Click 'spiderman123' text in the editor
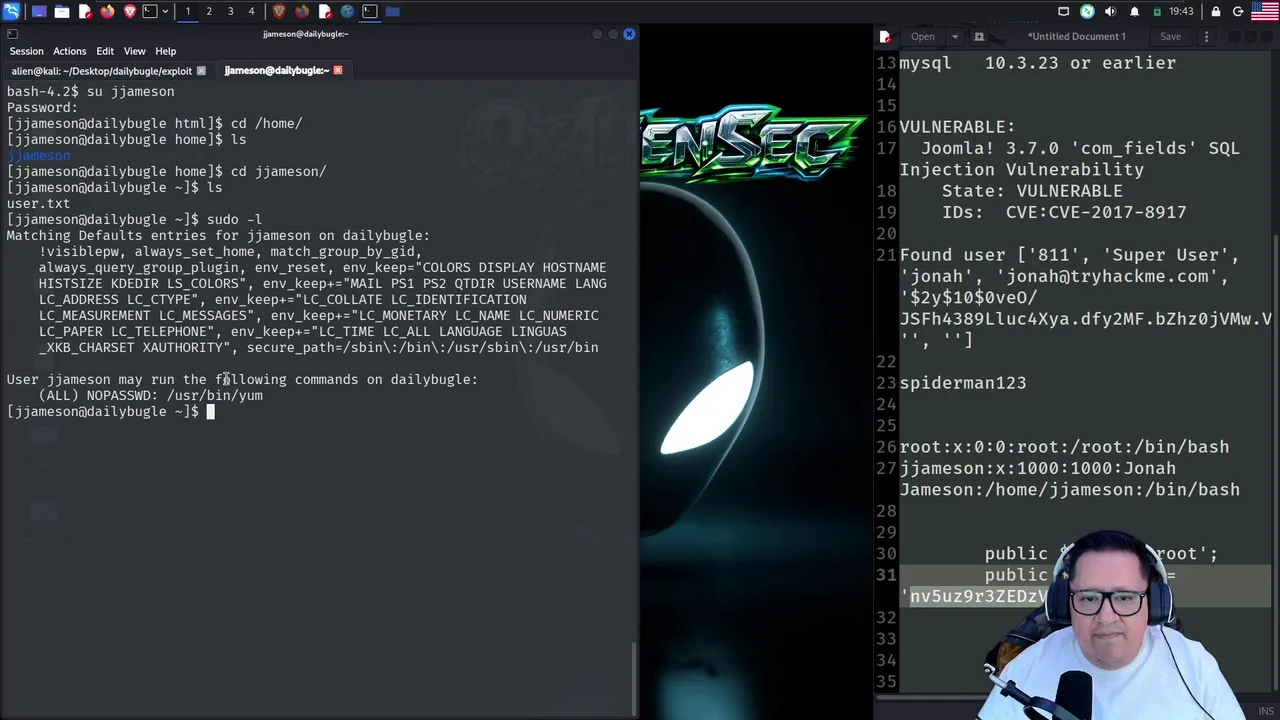This screenshot has height=720, width=1280. click(963, 383)
